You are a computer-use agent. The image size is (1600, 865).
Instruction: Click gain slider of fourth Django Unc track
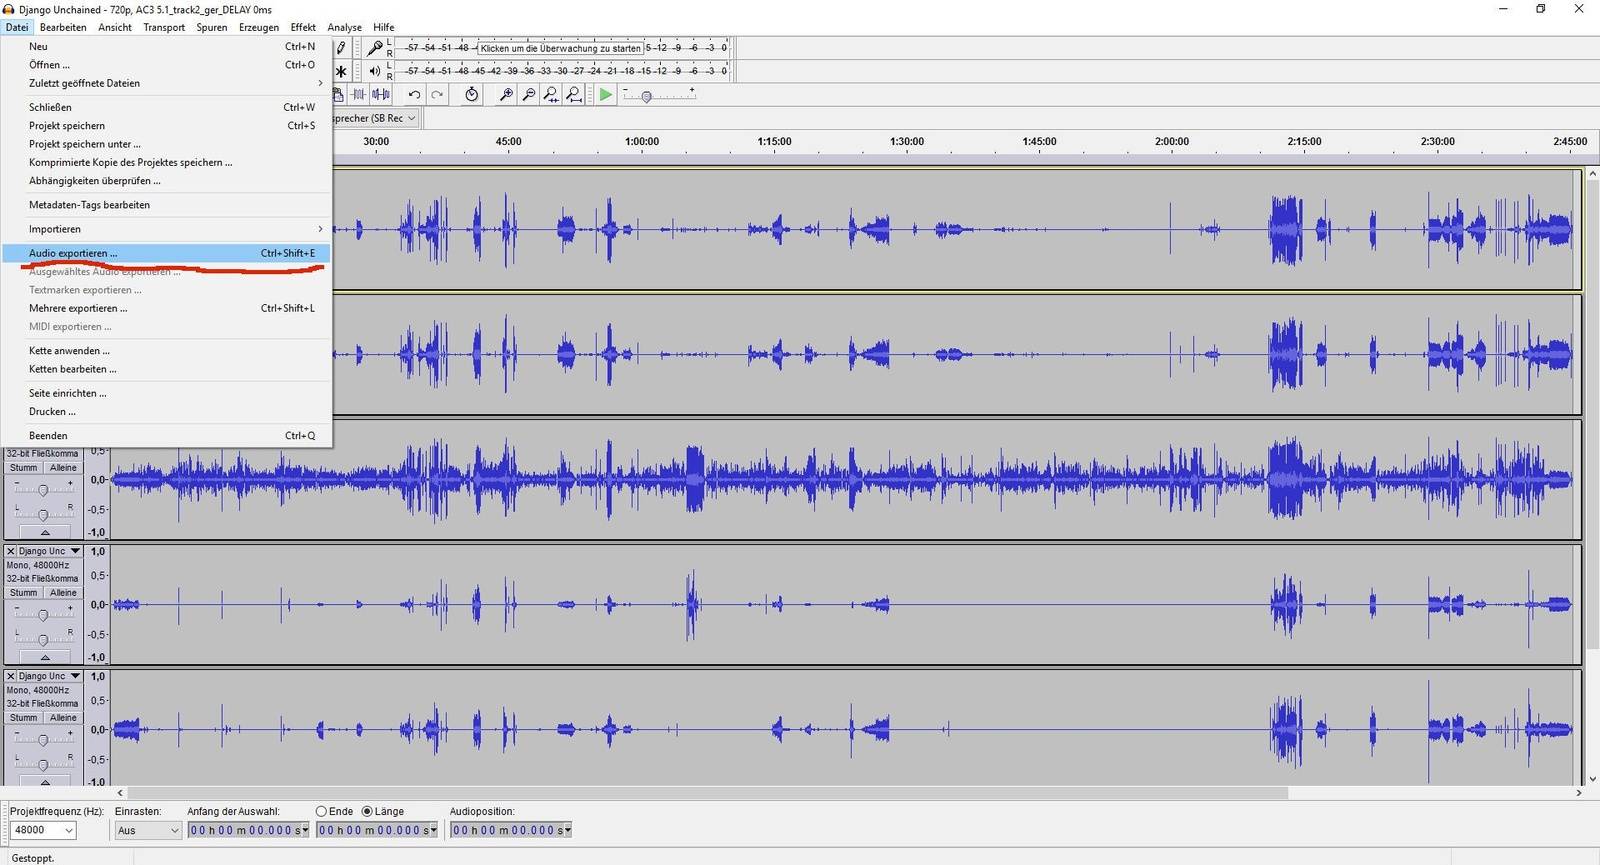pos(43,615)
